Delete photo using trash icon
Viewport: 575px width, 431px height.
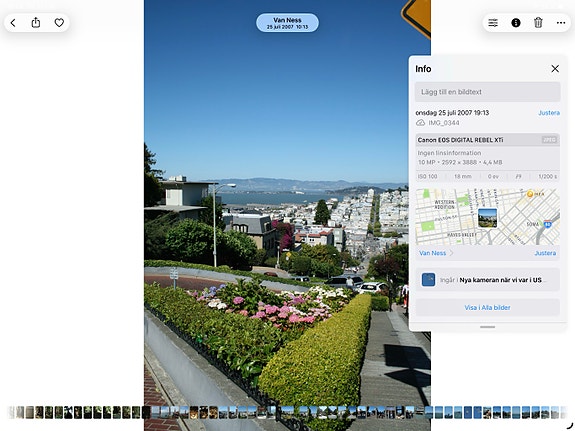pos(538,23)
